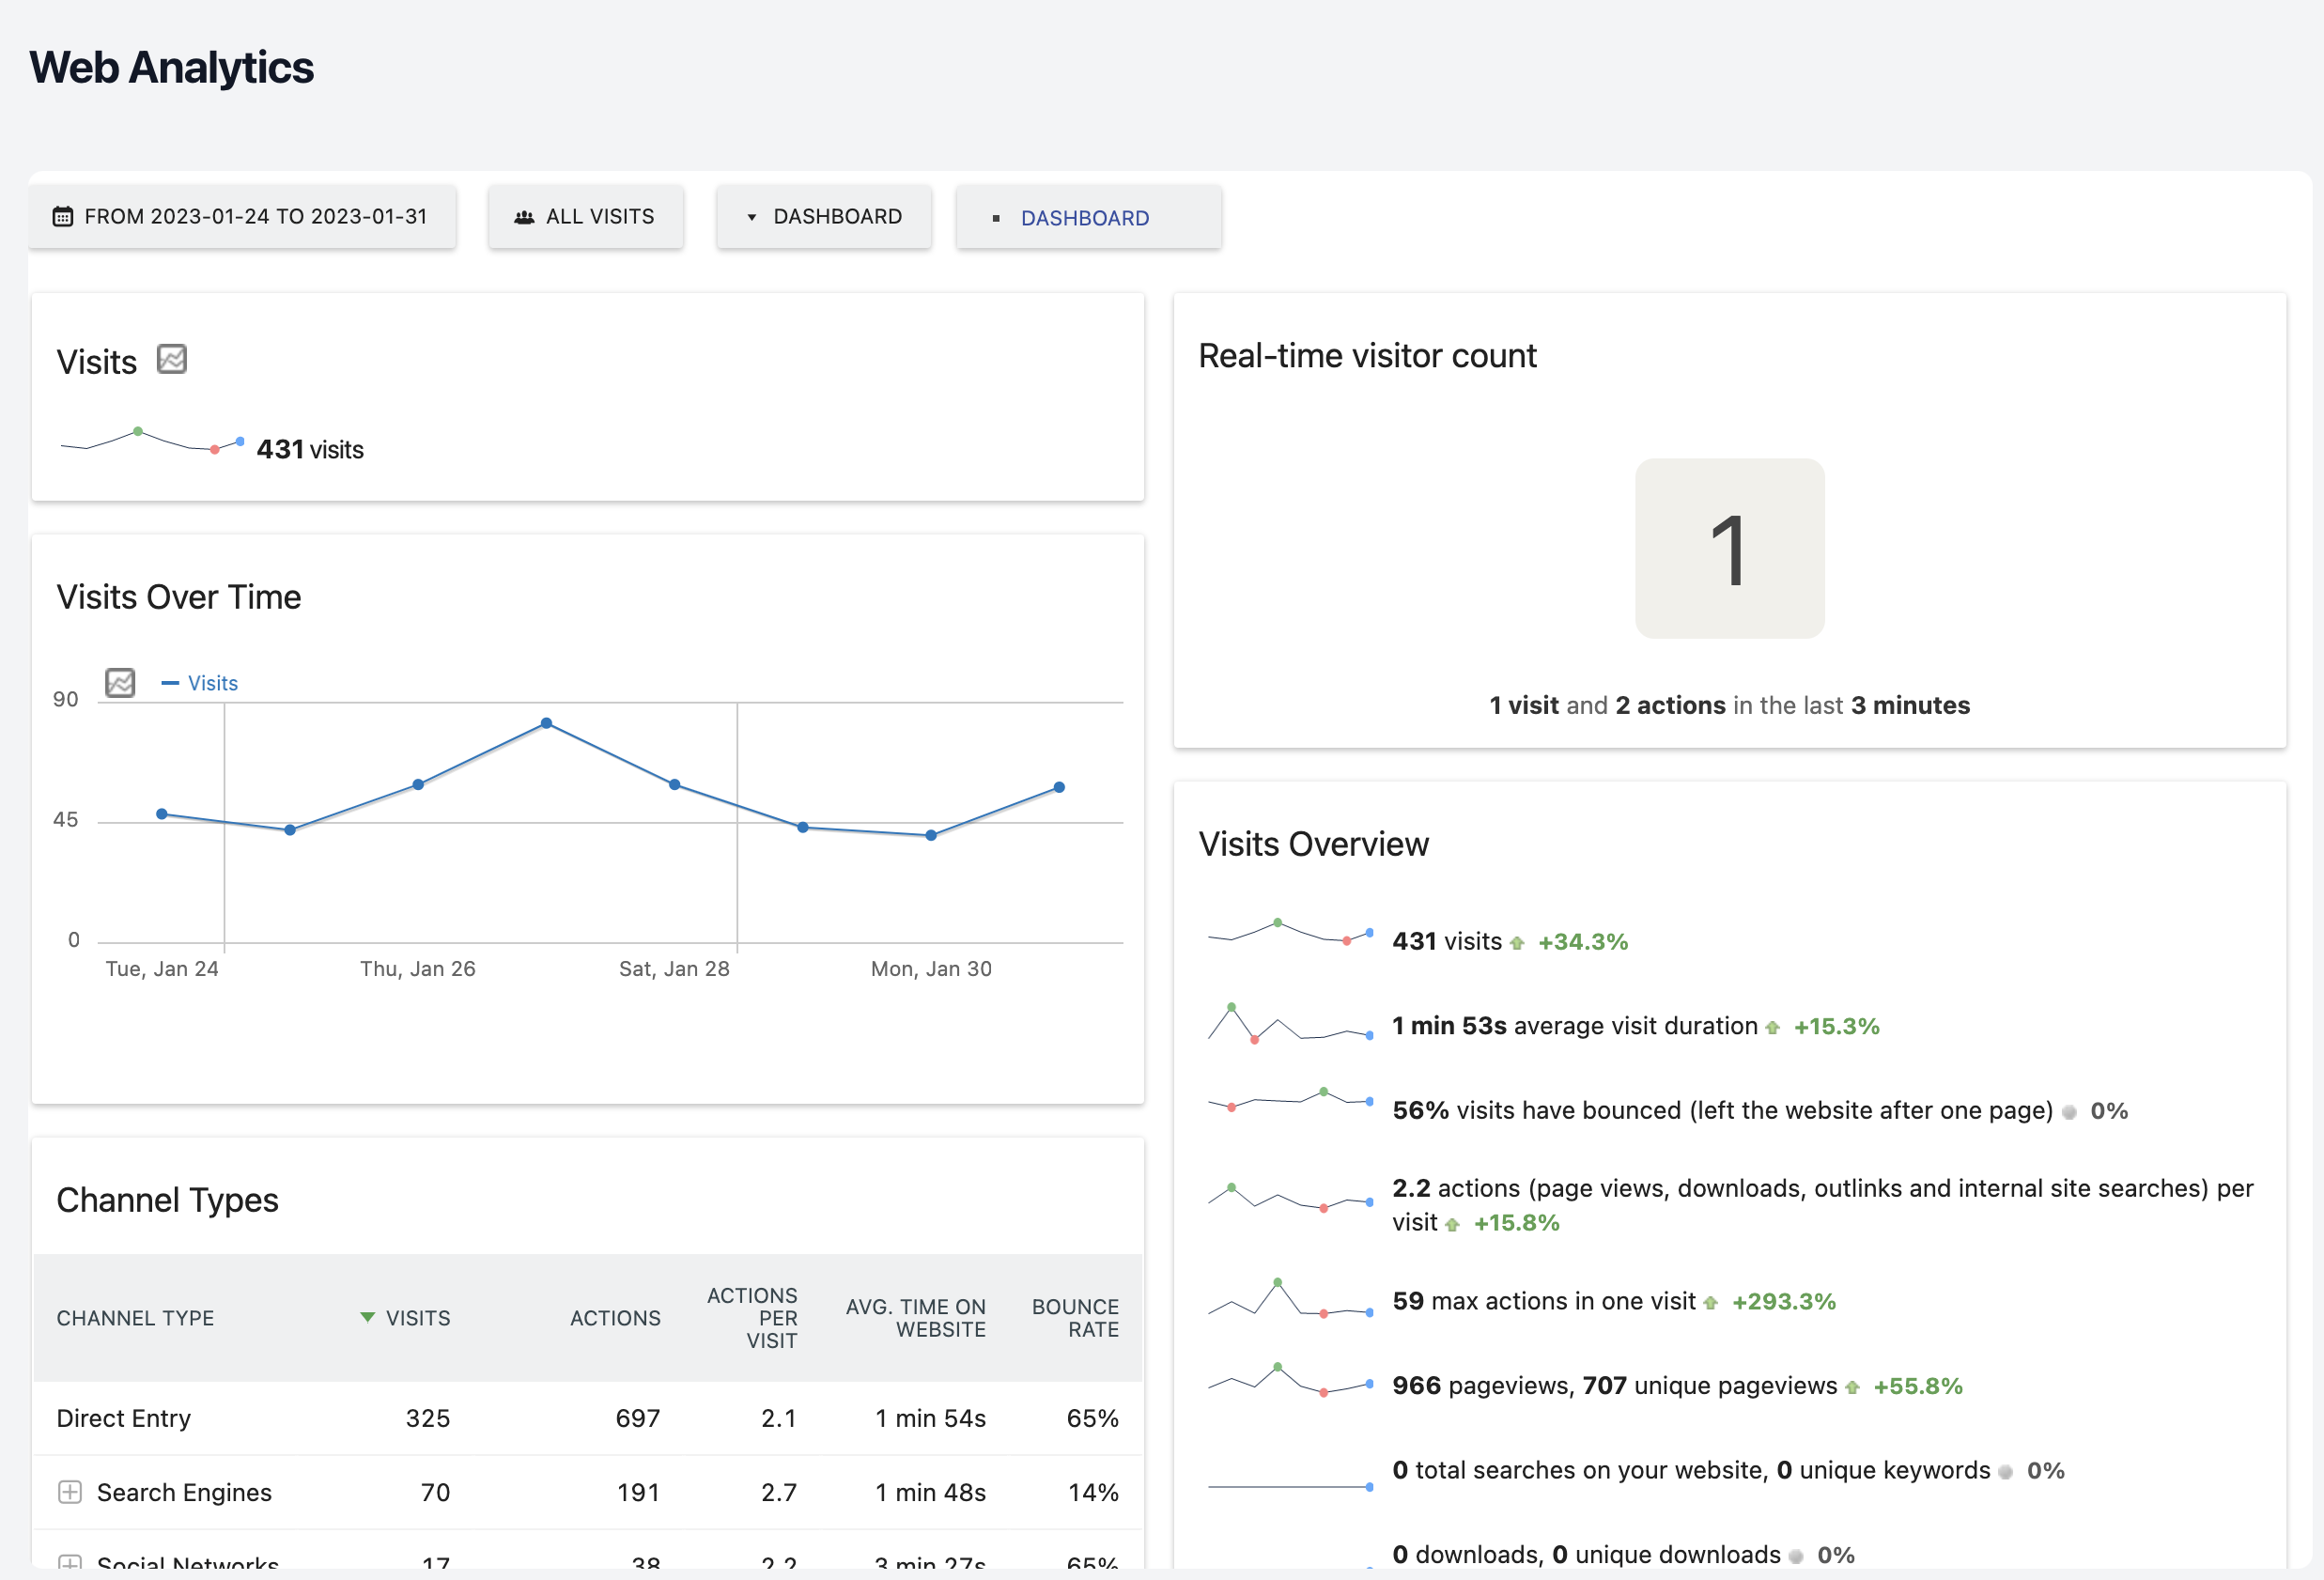This screenshot has height=1580, width=2324.
Task: Click the chart icon beside Visits title
Action: [172, 359]
